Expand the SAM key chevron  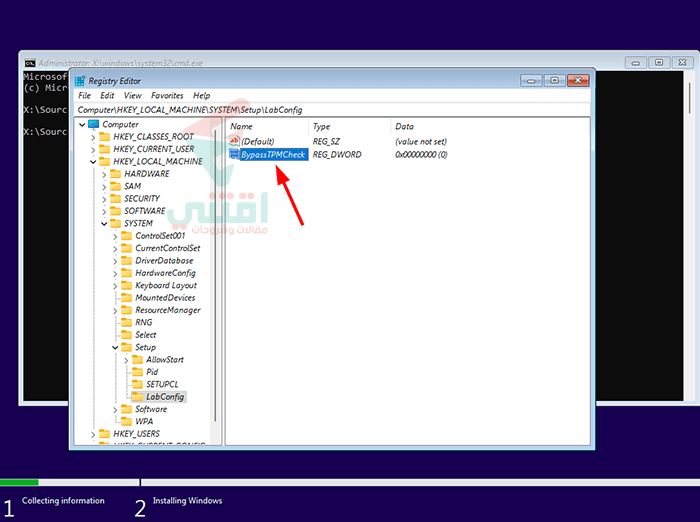104,187
